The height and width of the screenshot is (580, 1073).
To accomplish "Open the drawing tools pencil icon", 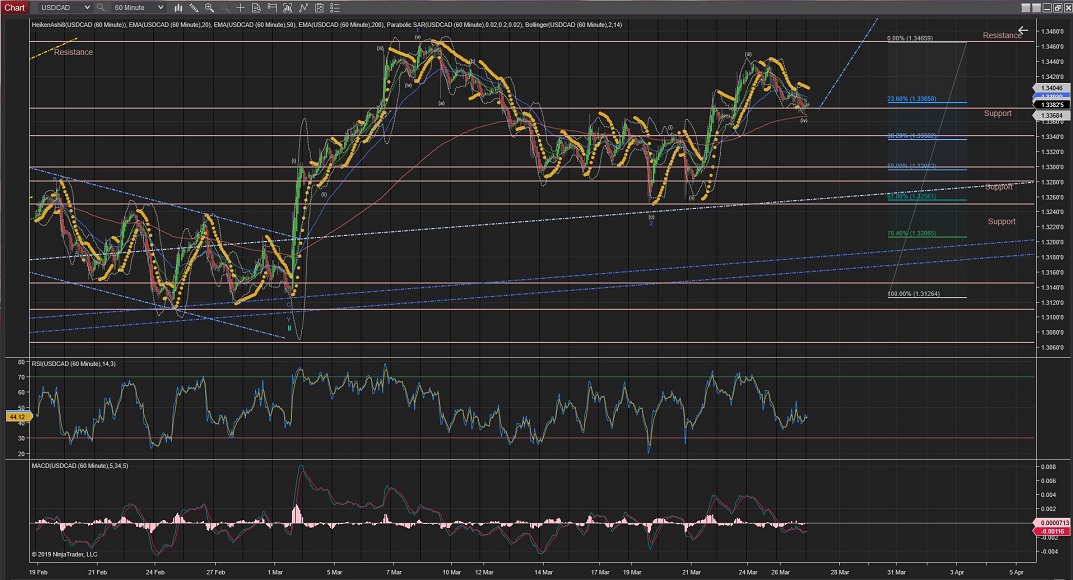I will pos(194,7).
